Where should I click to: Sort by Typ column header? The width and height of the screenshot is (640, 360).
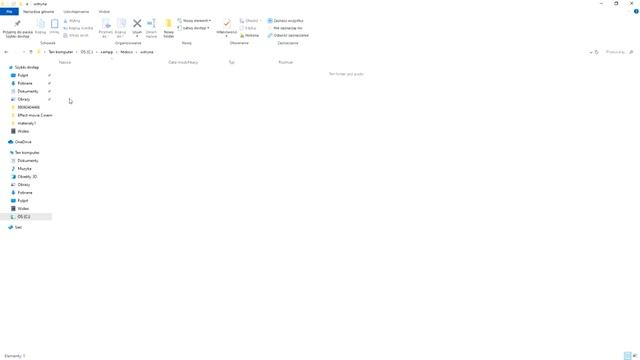pyautogui.click(x=231, y=62)
